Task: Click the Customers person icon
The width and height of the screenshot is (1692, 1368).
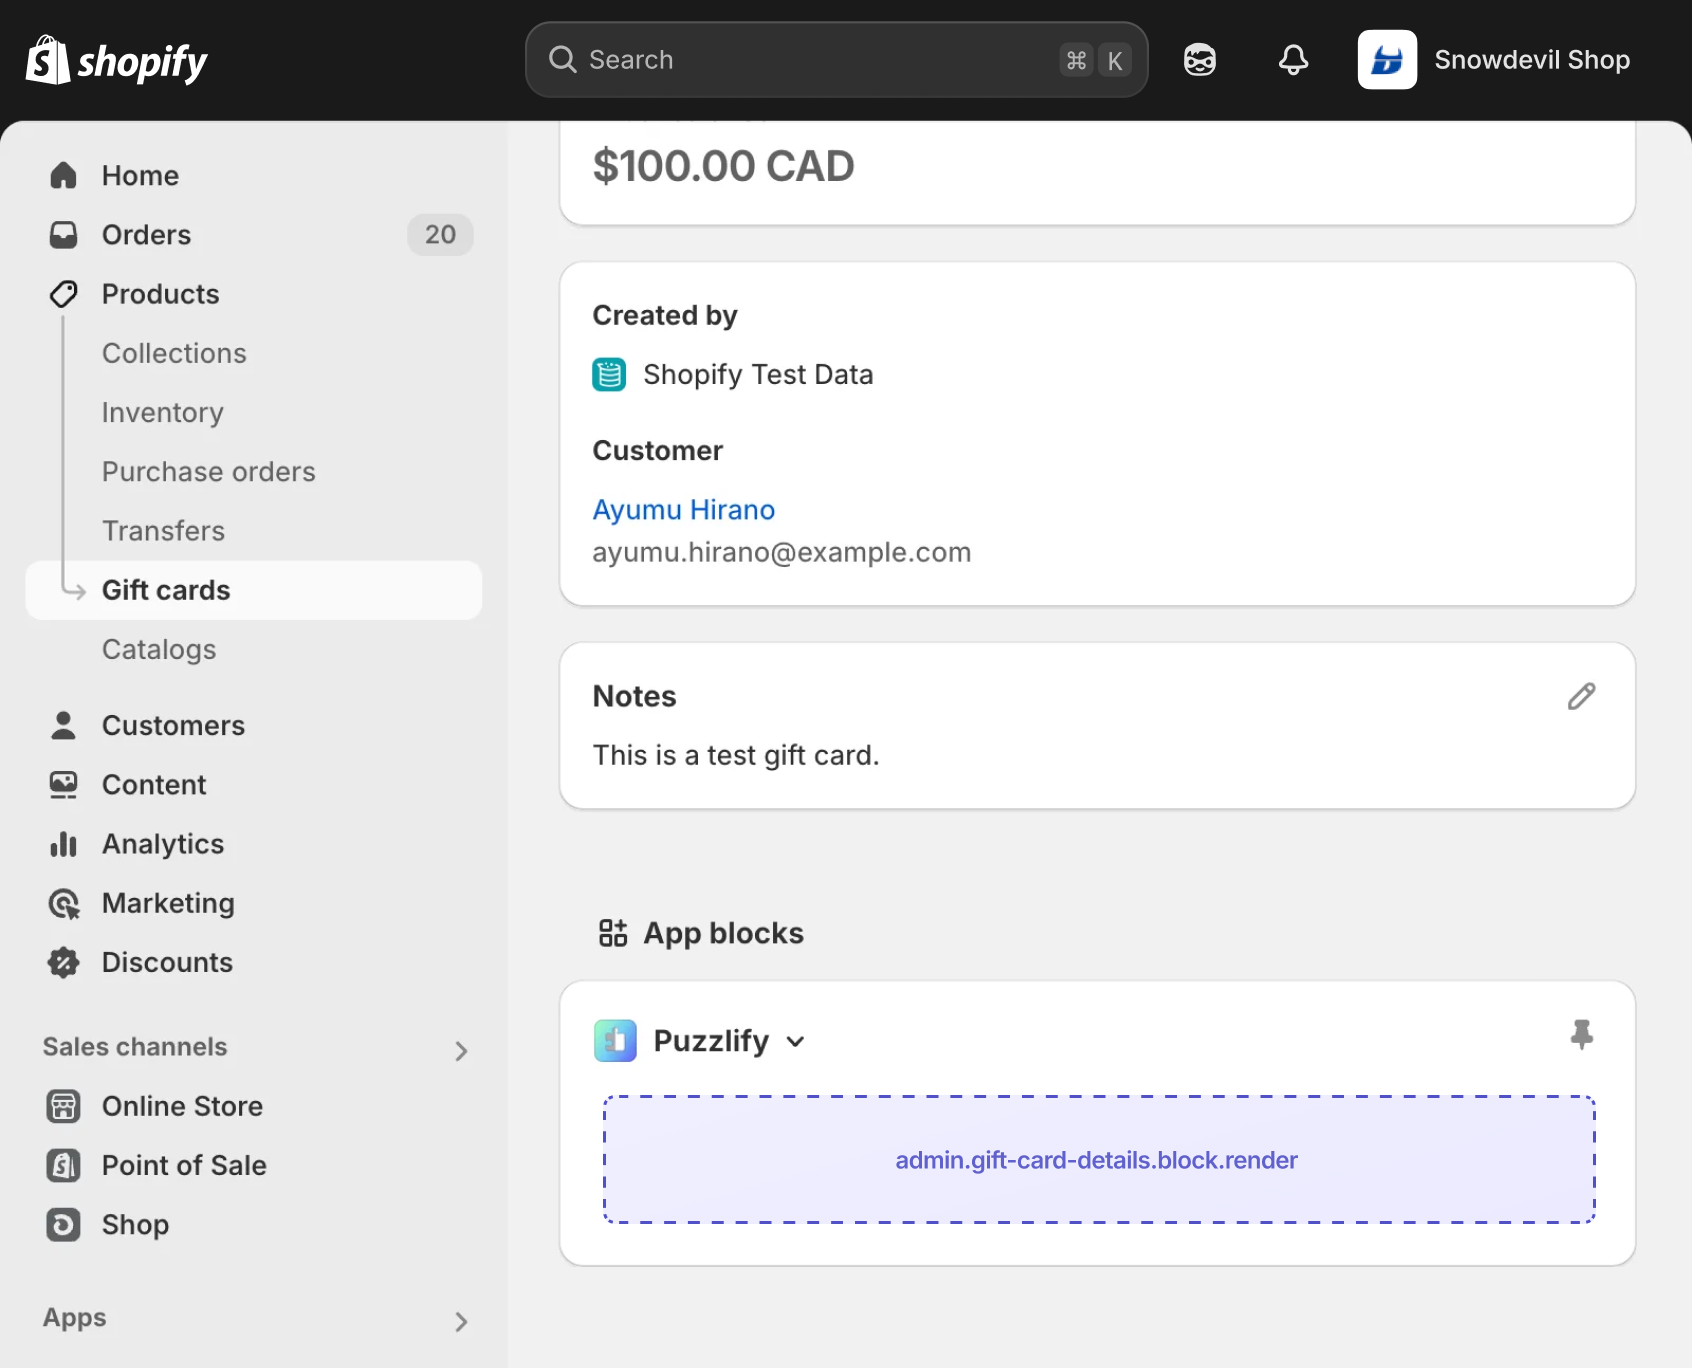Action: coord(63,726)
